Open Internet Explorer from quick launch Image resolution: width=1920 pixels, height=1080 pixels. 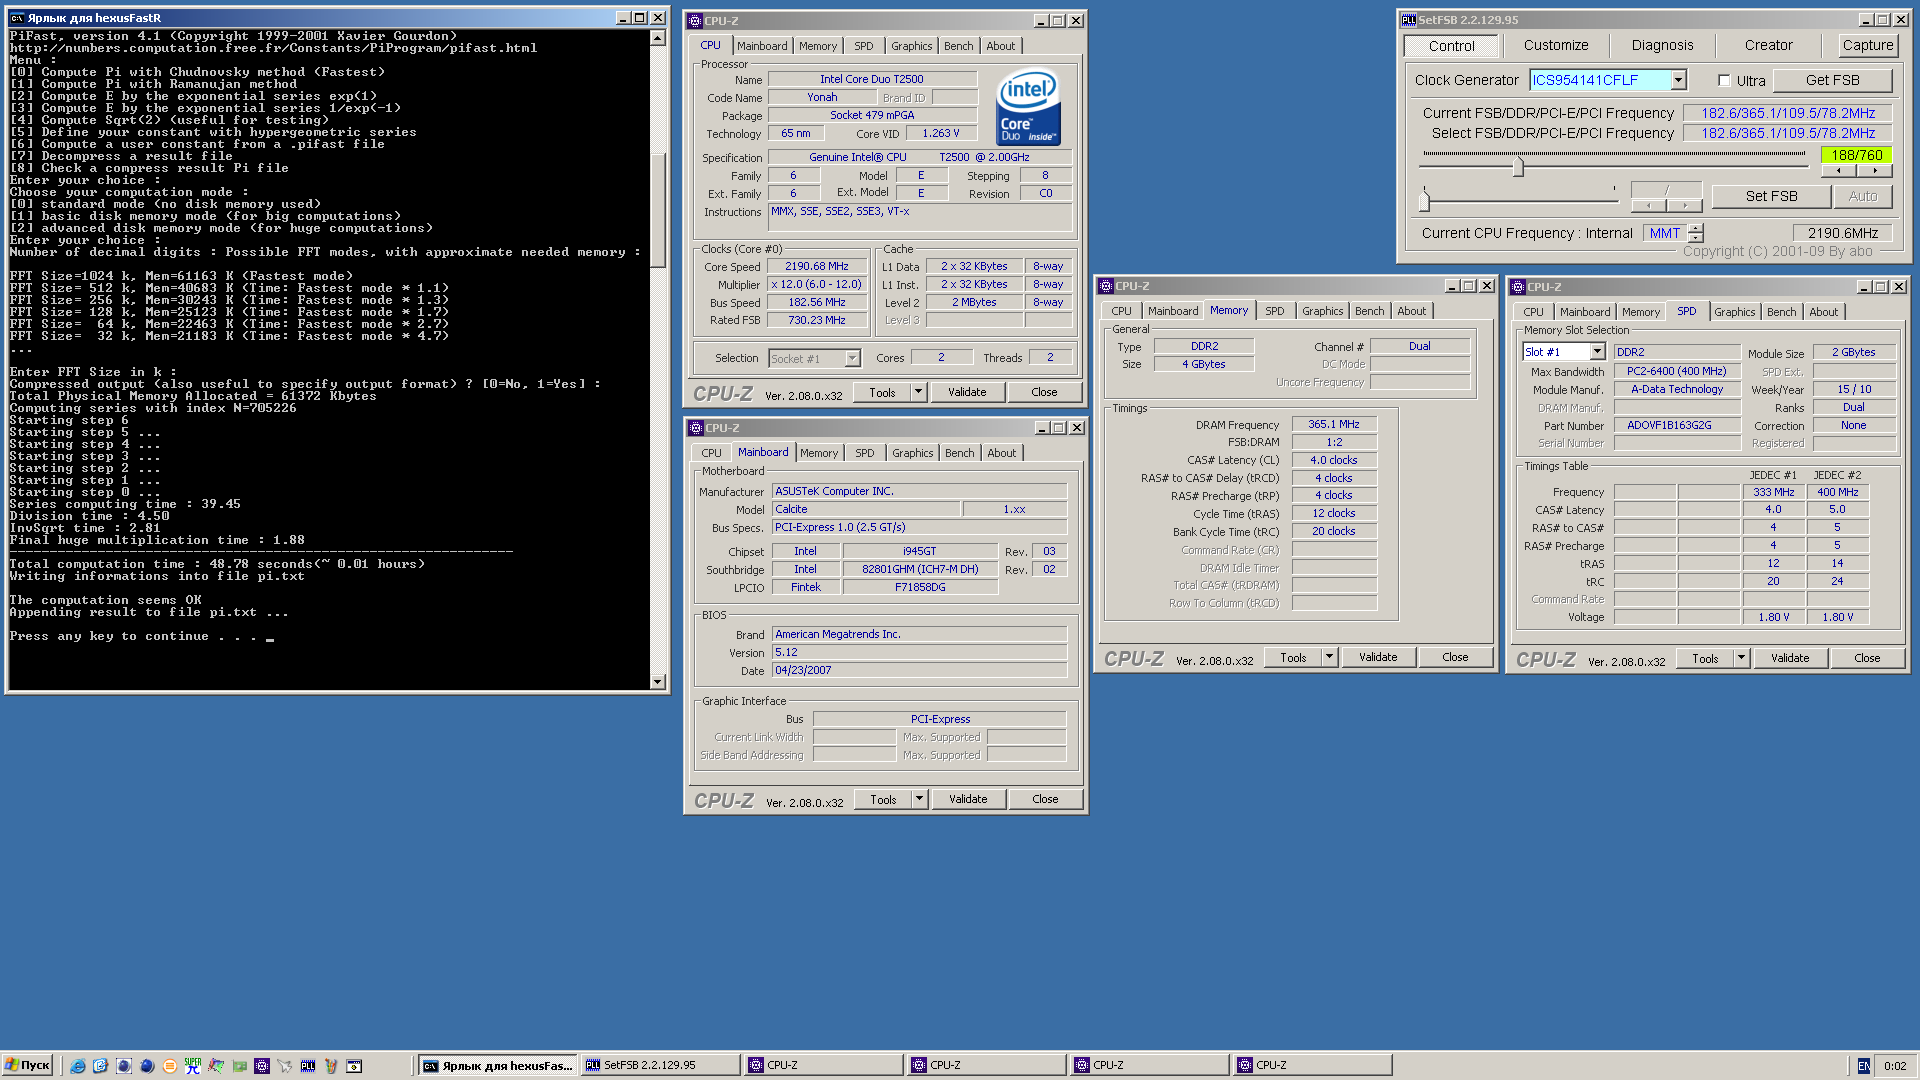pyautogui.click(x=77, y=1066)
